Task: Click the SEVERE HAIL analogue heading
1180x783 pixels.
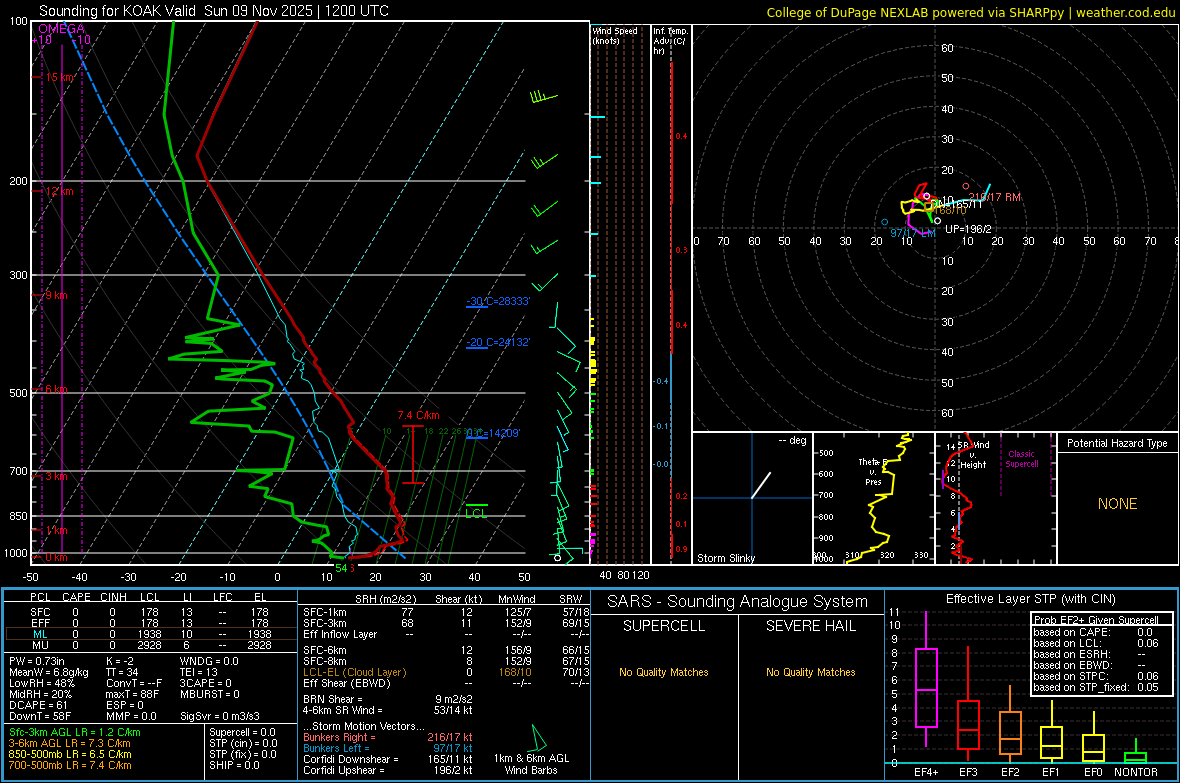Action: [811, 626]
